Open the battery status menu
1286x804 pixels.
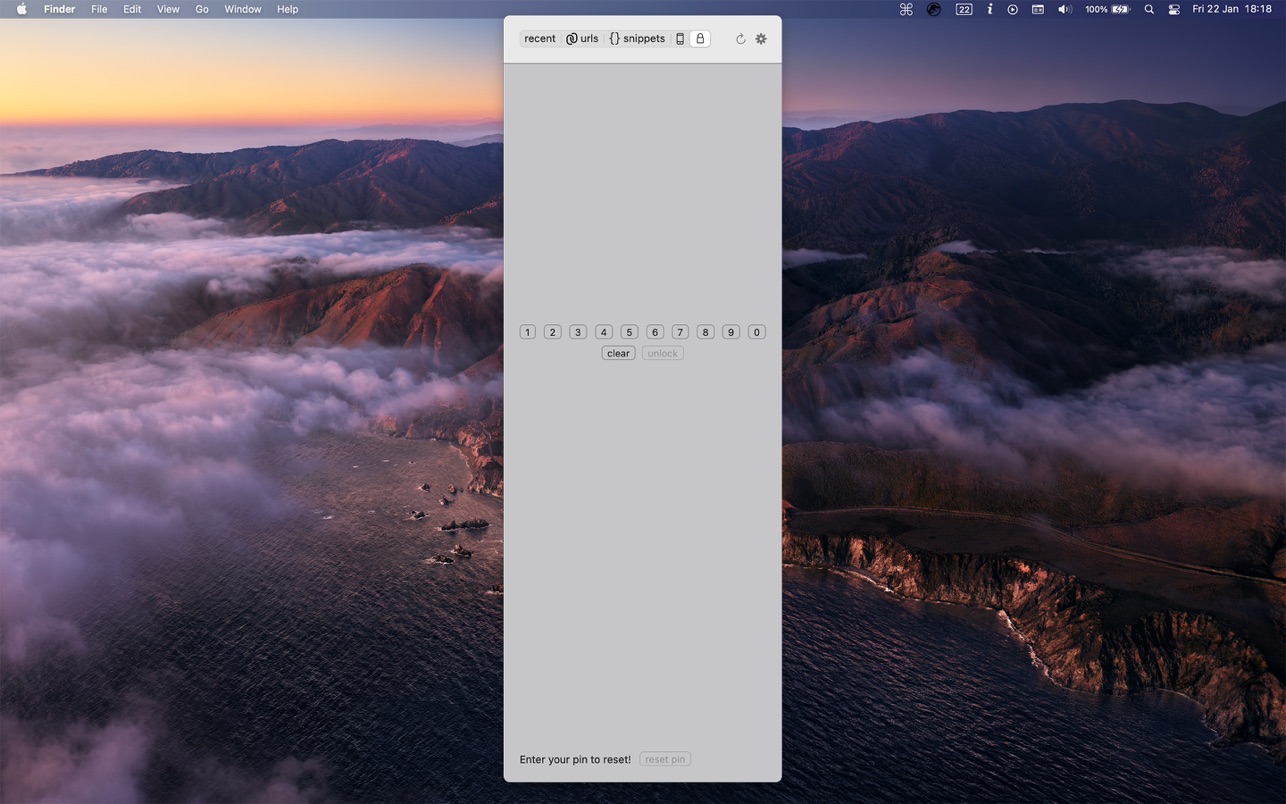[1107, 9]
